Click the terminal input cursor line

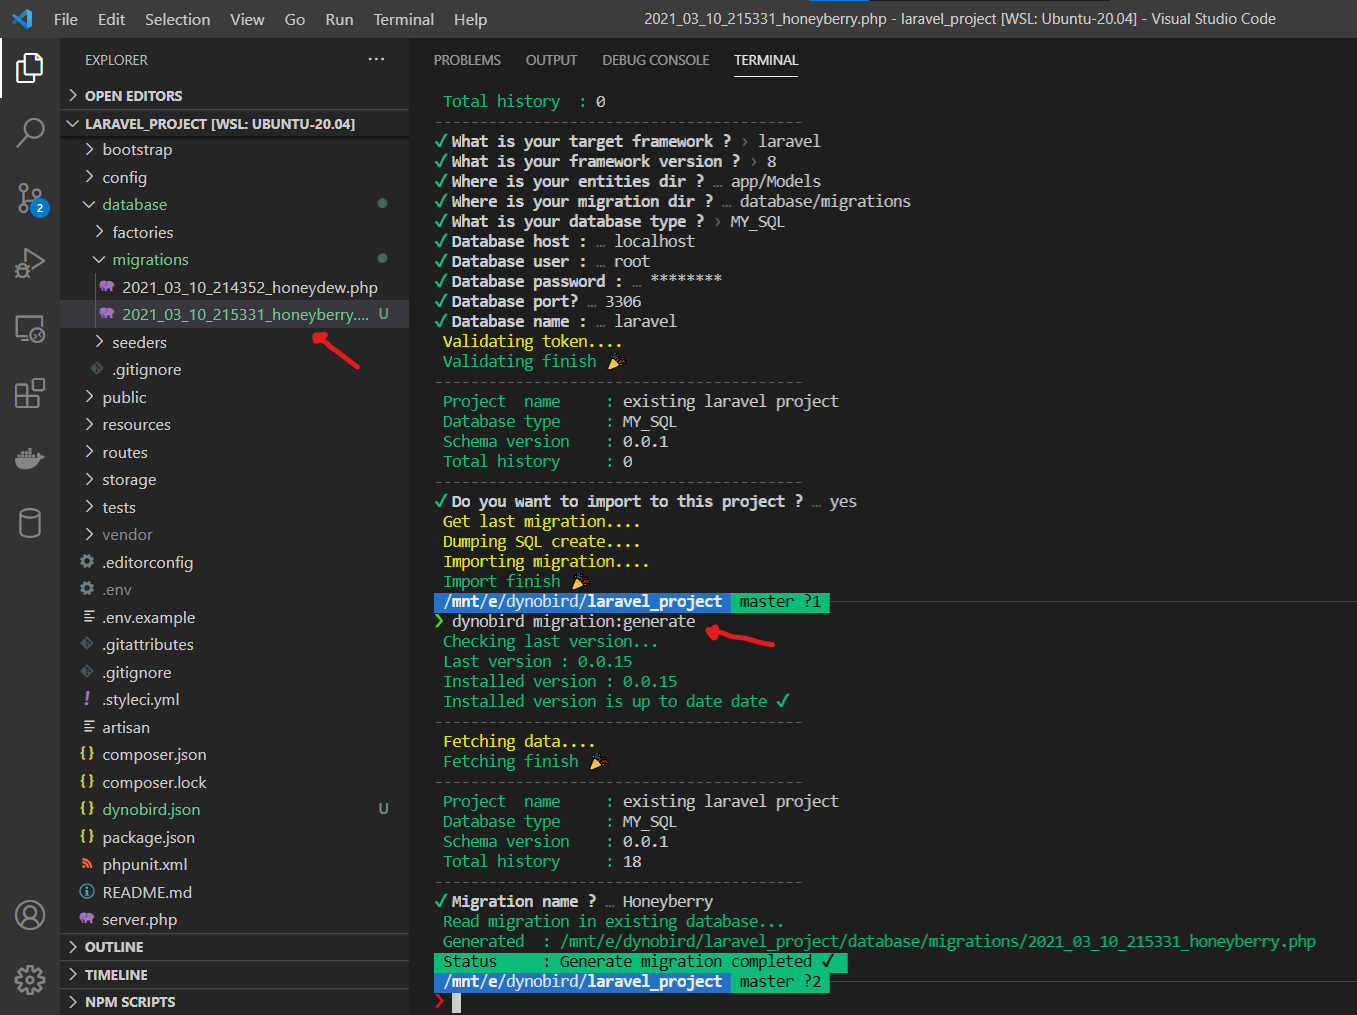(456, 1002)
